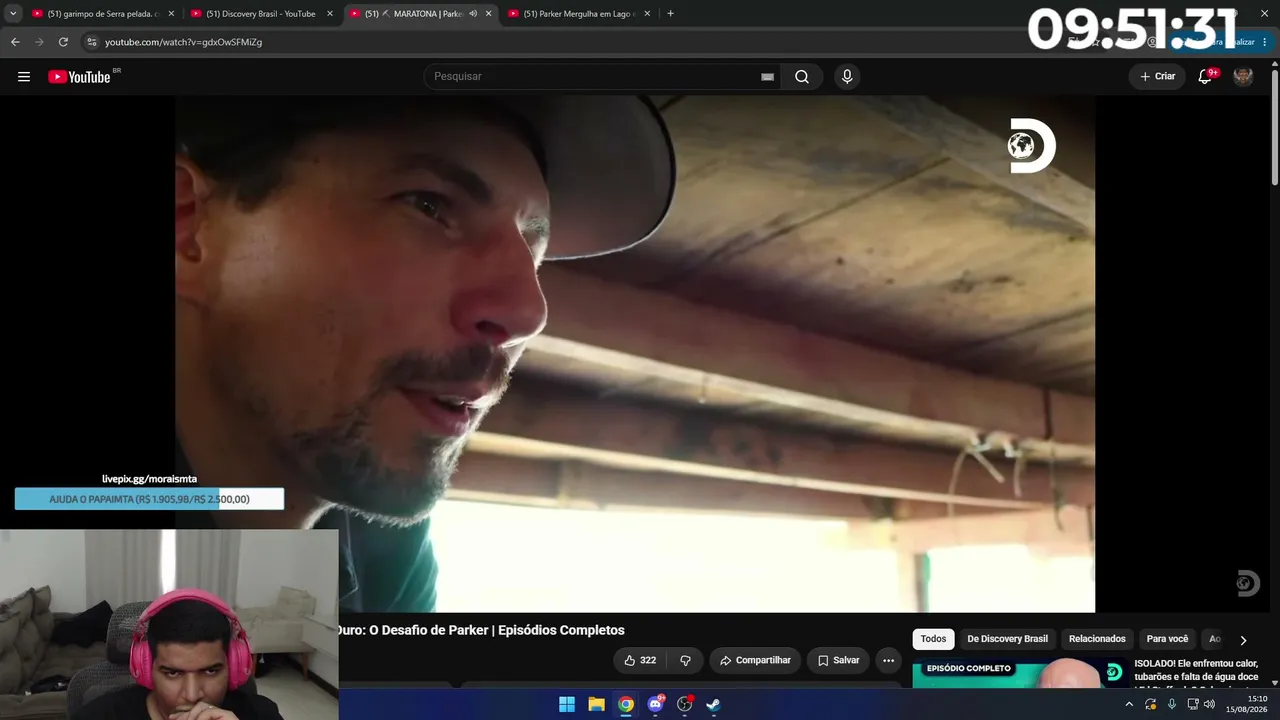Click the microphone icon in system tray
1280x720 pixels.
(x=1172, y=704)
